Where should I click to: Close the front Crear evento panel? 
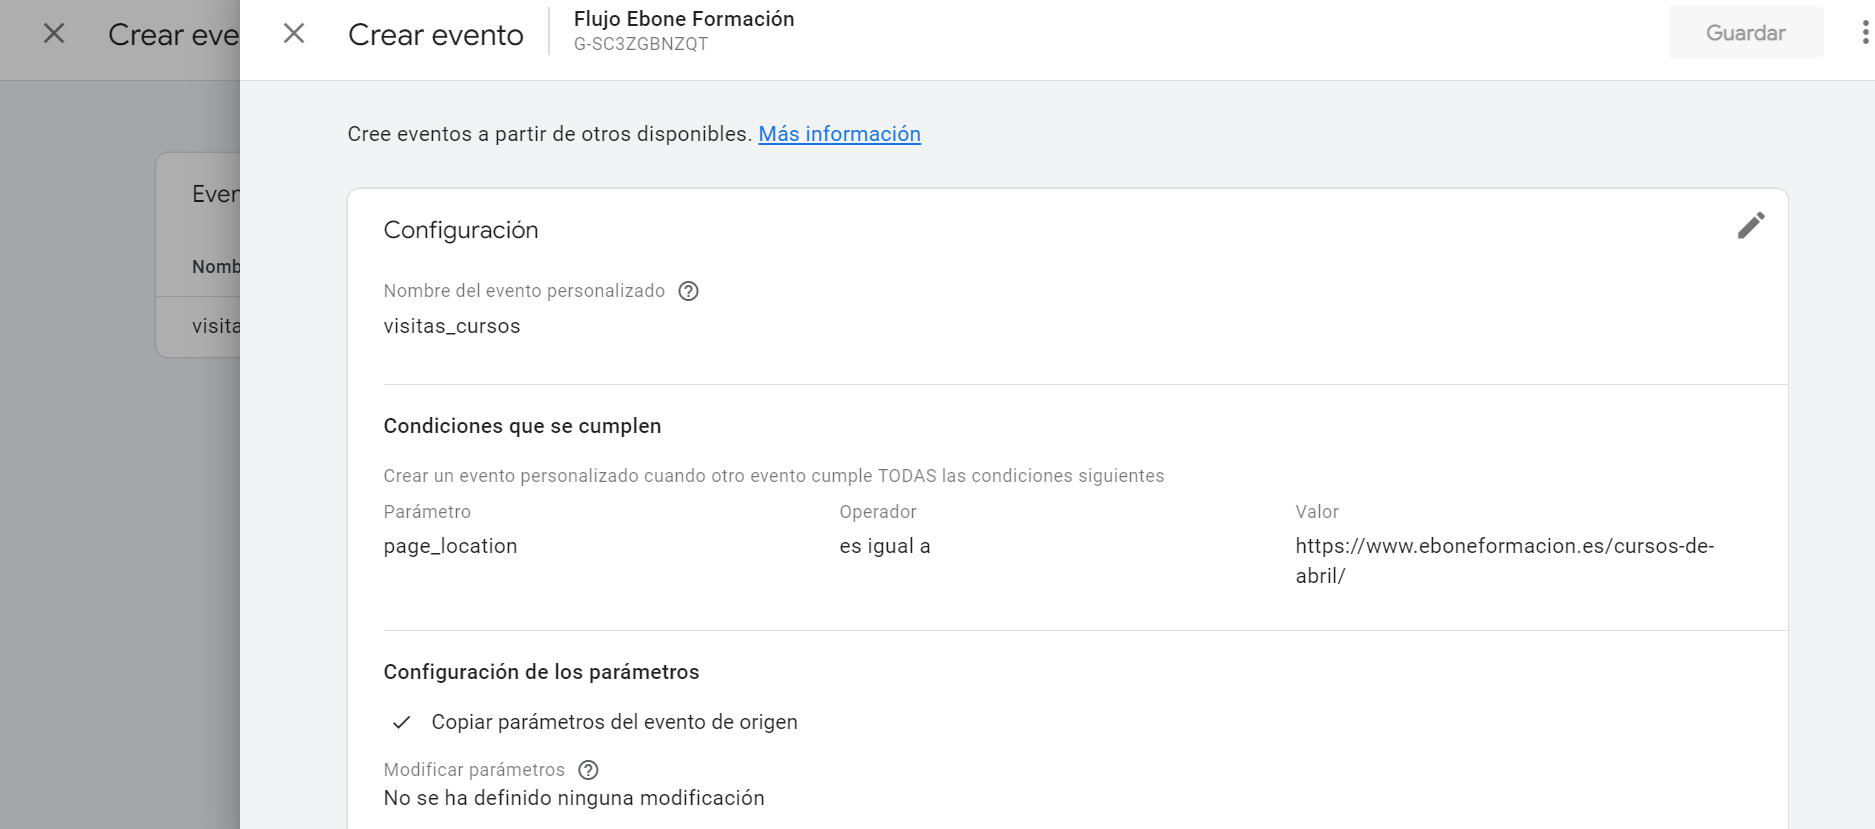point(294,34)
